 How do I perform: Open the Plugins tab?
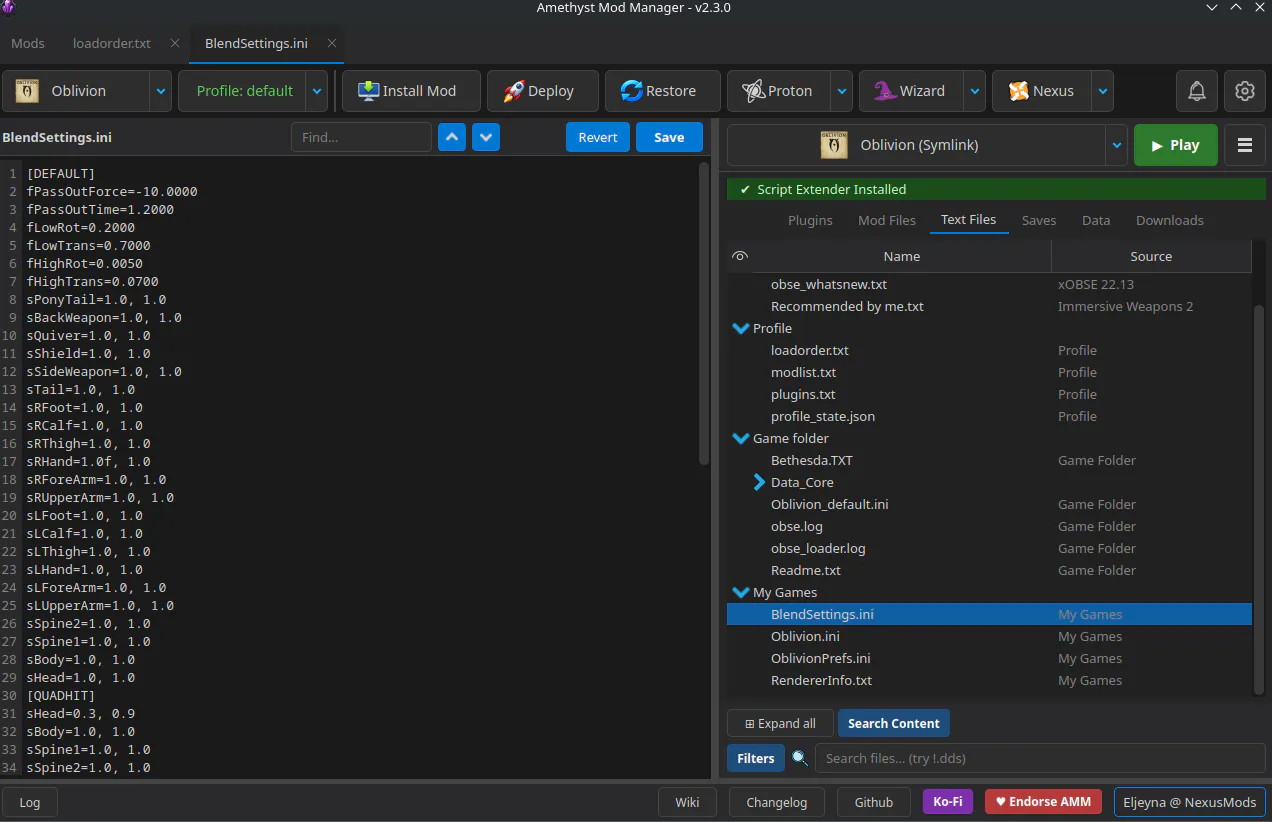point(810,220)
